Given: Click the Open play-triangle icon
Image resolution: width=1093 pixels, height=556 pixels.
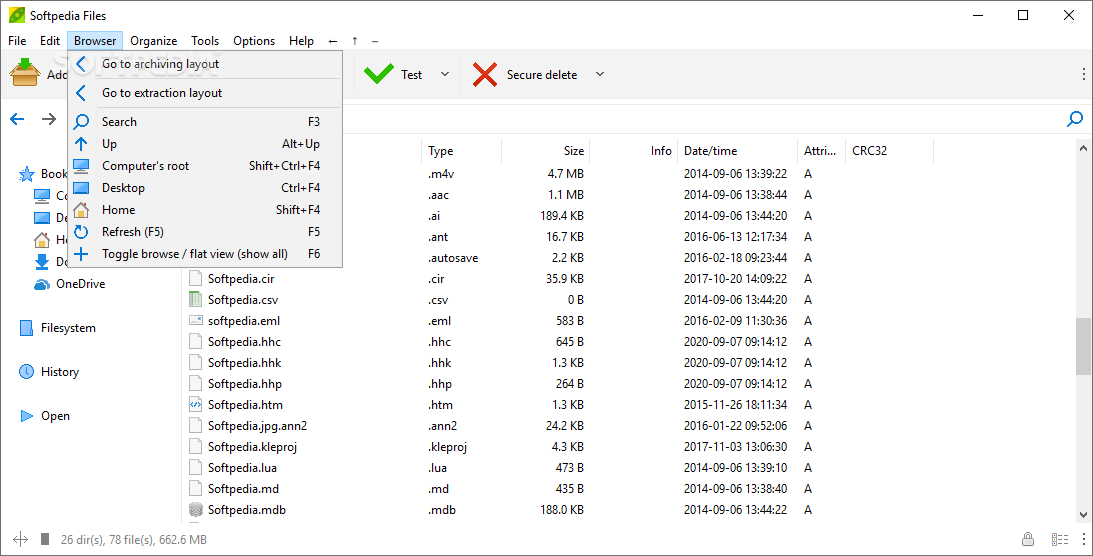Looking at the screenshot, I should 27,416.
